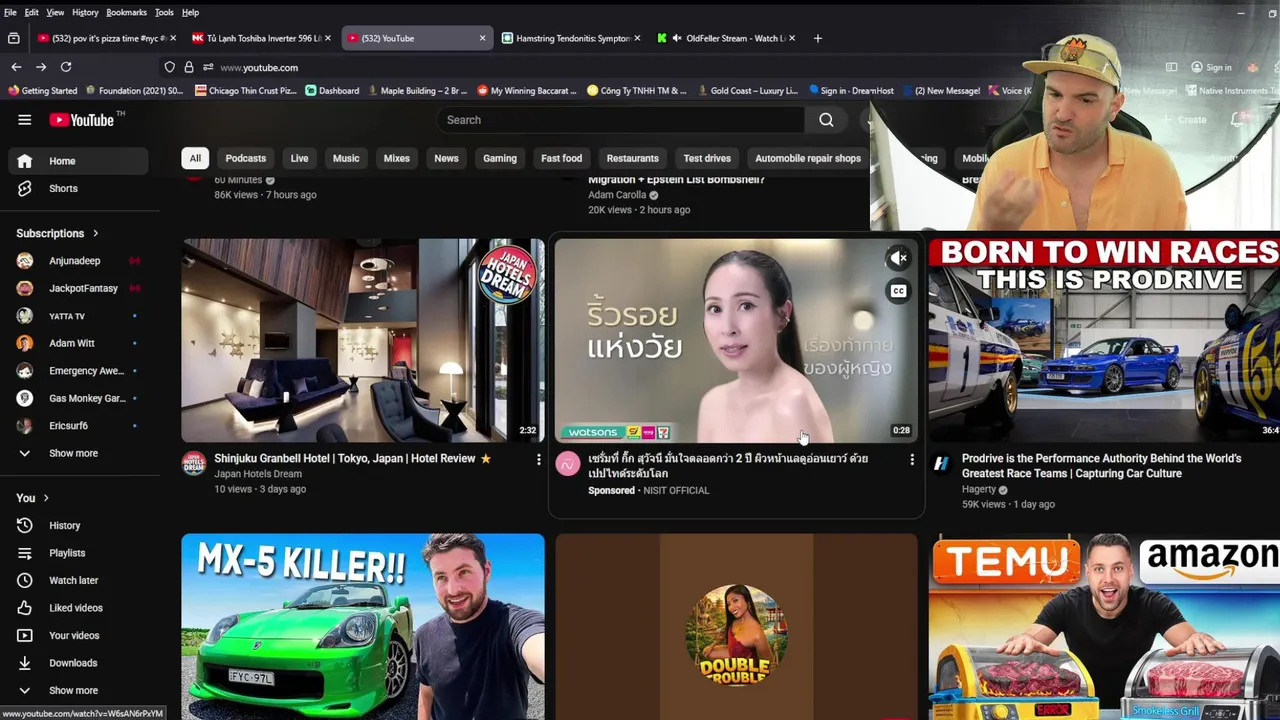Open the Adam Witt subscription
1280x720 pixels.
pyautogui.click(x=78, y=343)
